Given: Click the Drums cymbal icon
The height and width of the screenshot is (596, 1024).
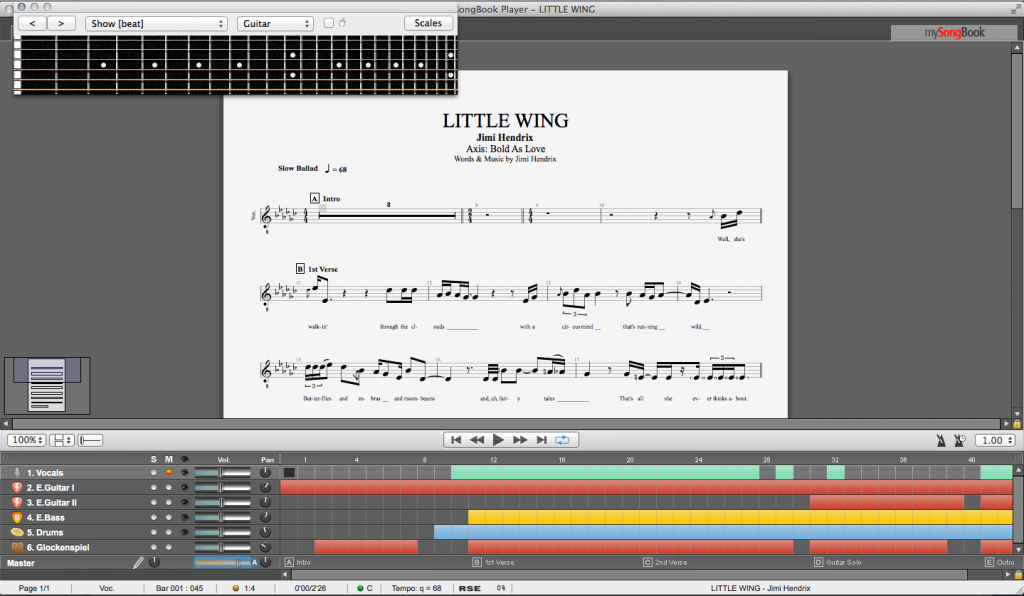Looking at the screenshot, I should point(17,532).
